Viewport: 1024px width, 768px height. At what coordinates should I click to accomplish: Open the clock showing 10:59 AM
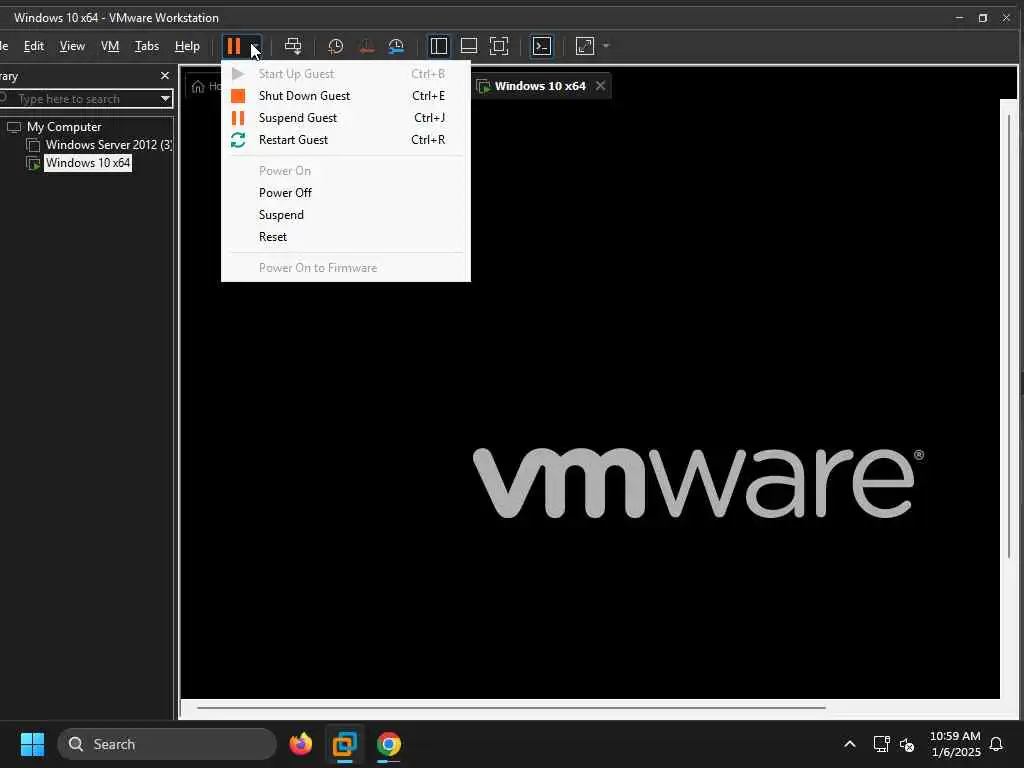click(955, 744)
